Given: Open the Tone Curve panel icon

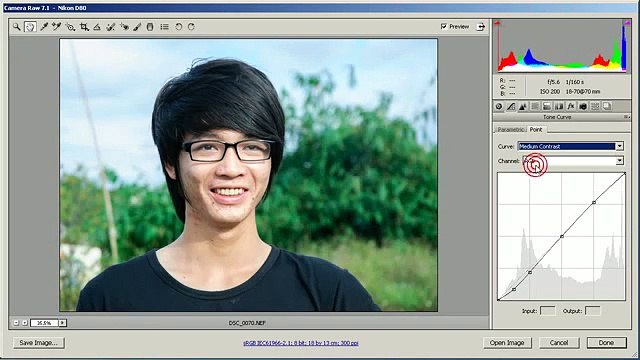Looking at the screenshot, I should click(x=511, y=107).
